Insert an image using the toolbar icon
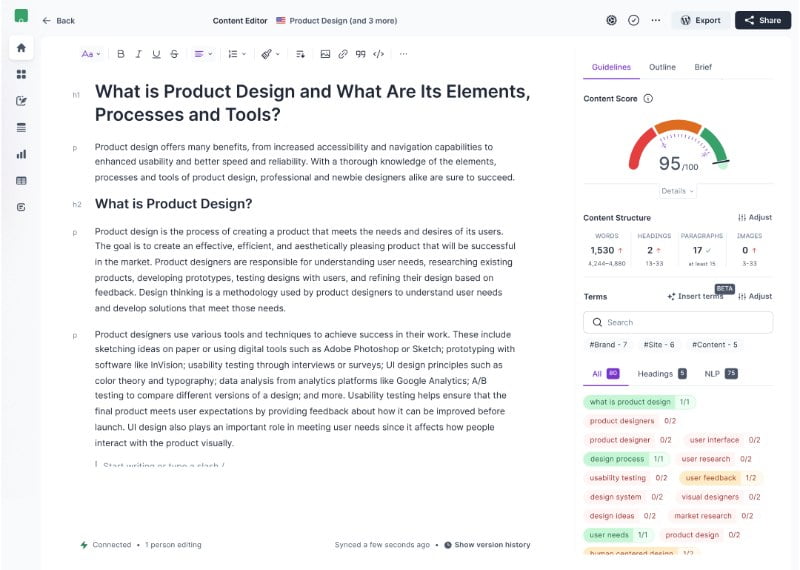 [325, 54]
